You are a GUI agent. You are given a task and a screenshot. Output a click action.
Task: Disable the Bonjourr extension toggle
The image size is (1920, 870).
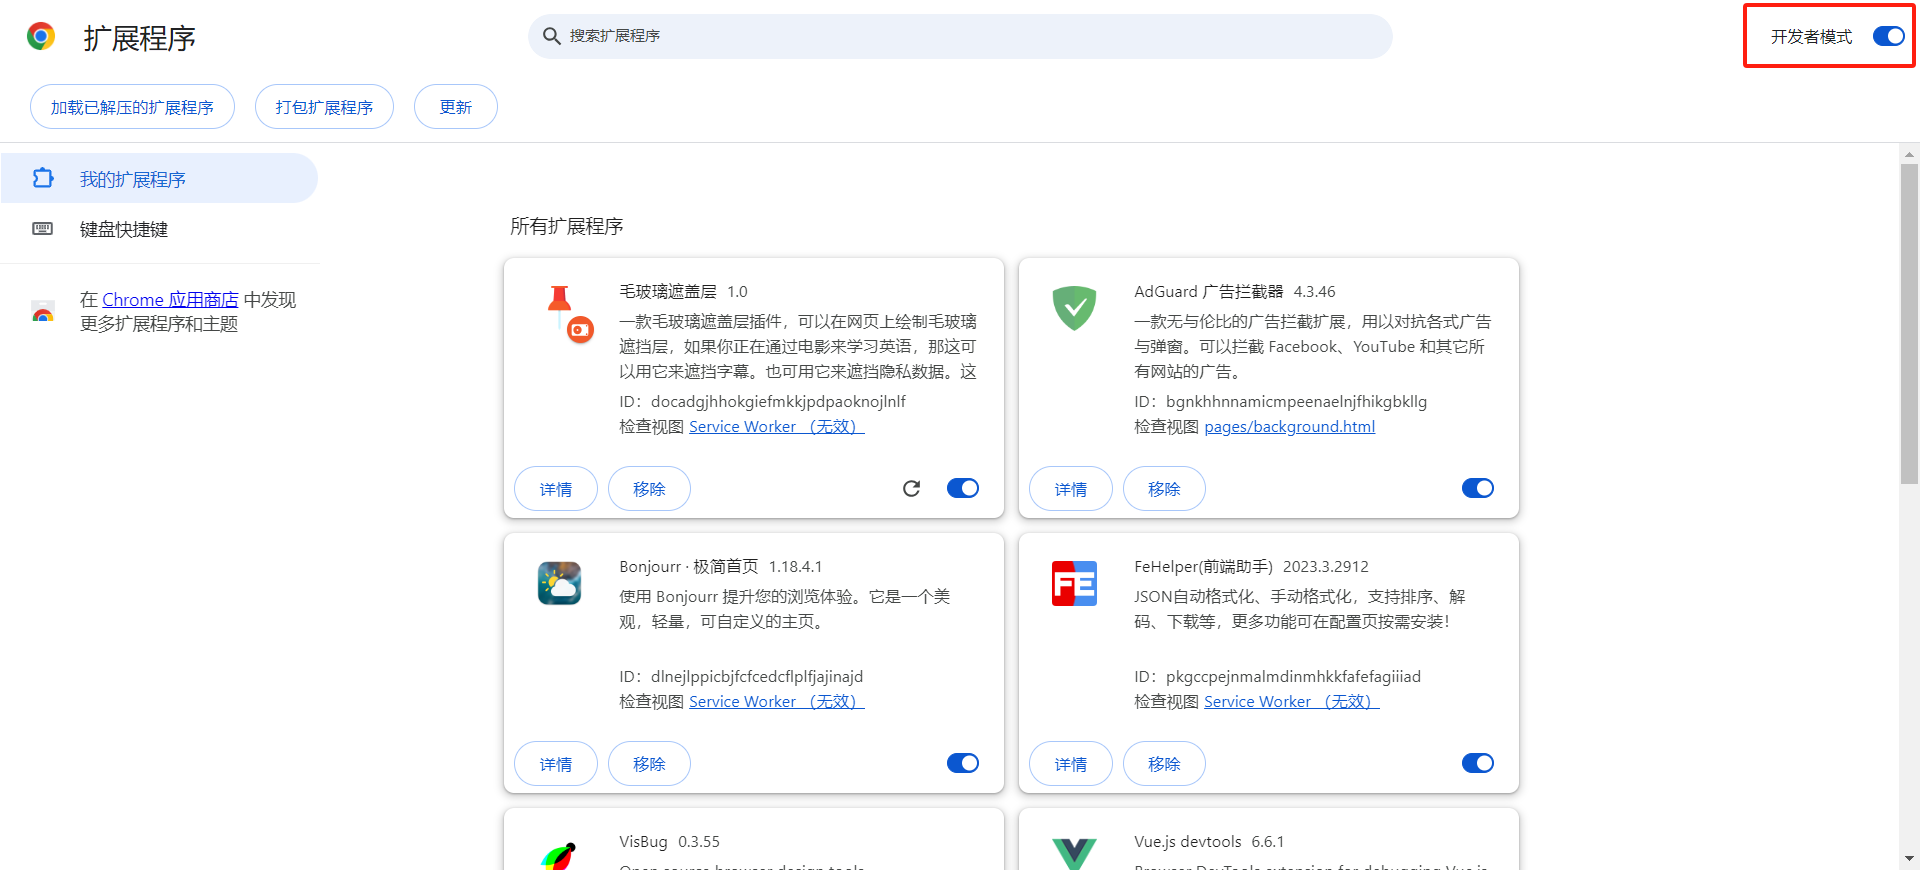963,763
